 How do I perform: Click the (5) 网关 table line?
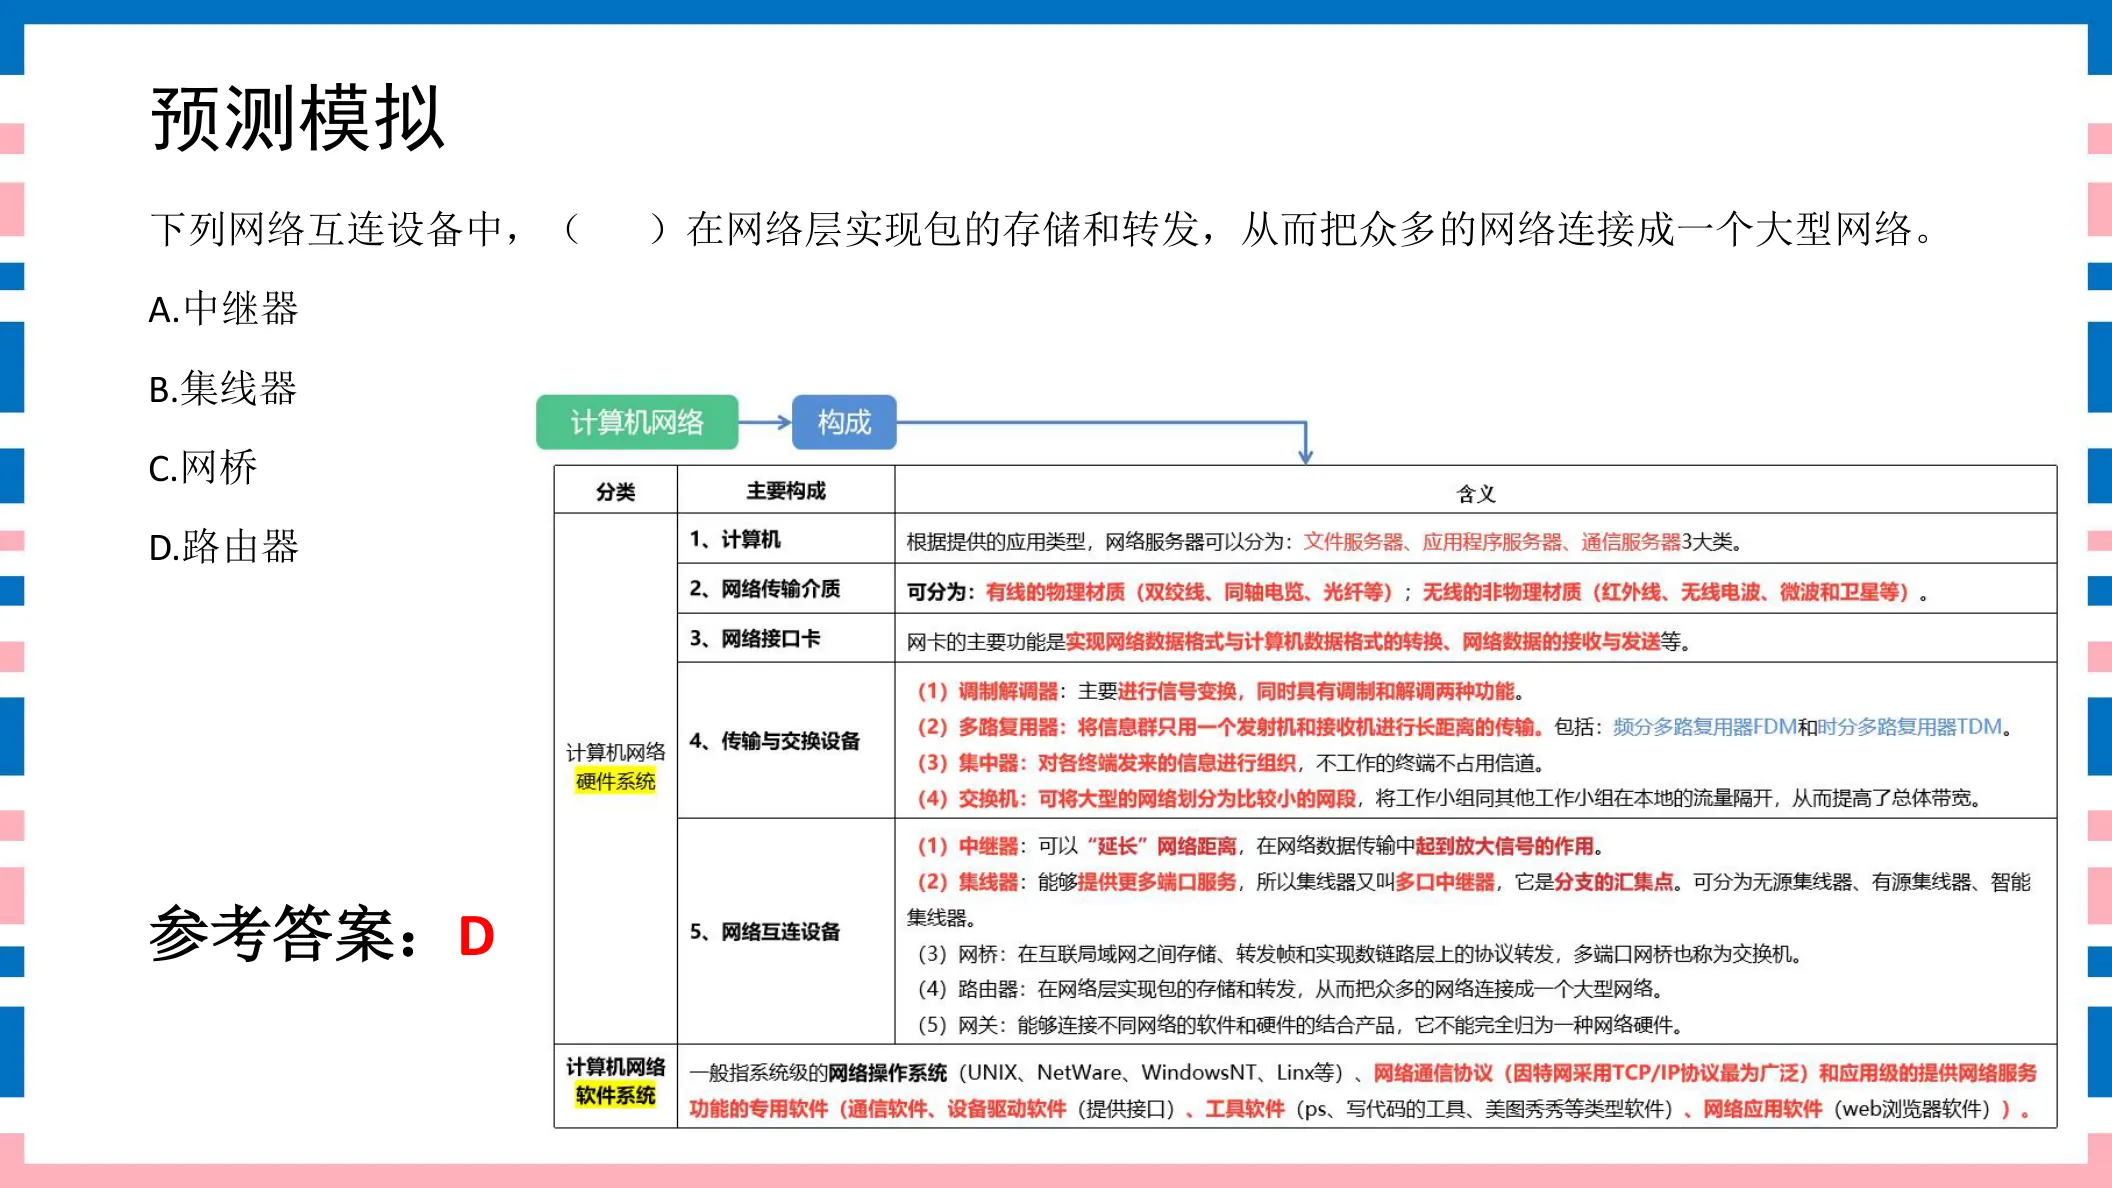(x=1300, y=1025)
